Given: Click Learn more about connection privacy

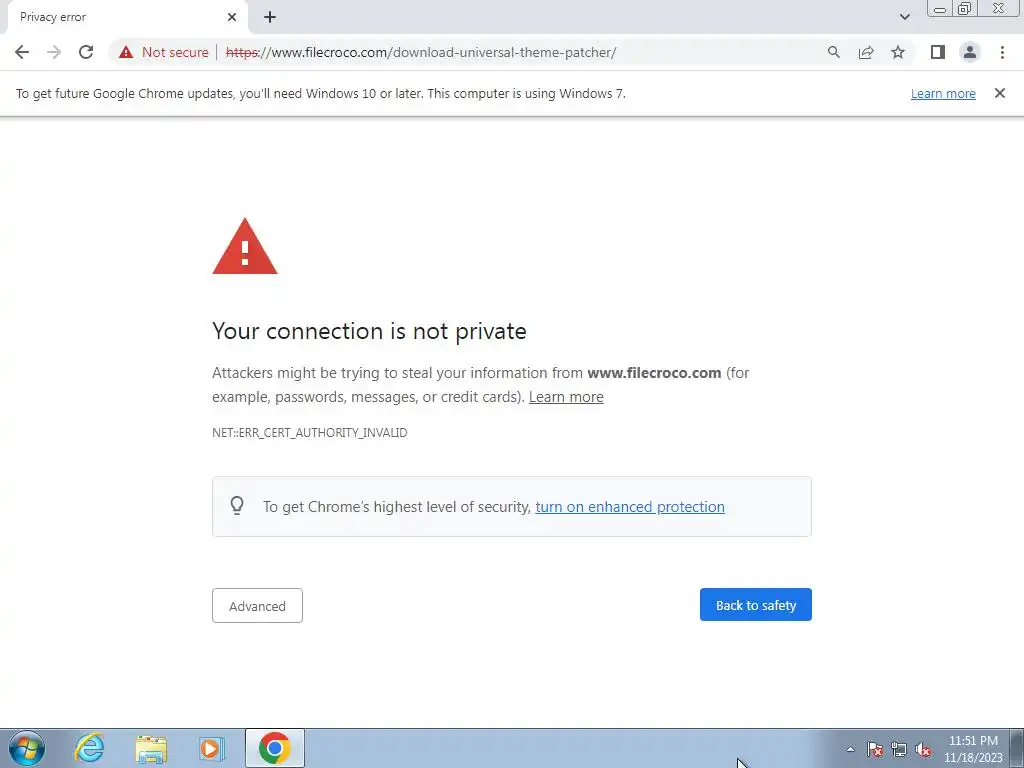Looking at the screenshot, I should point(566,397).
